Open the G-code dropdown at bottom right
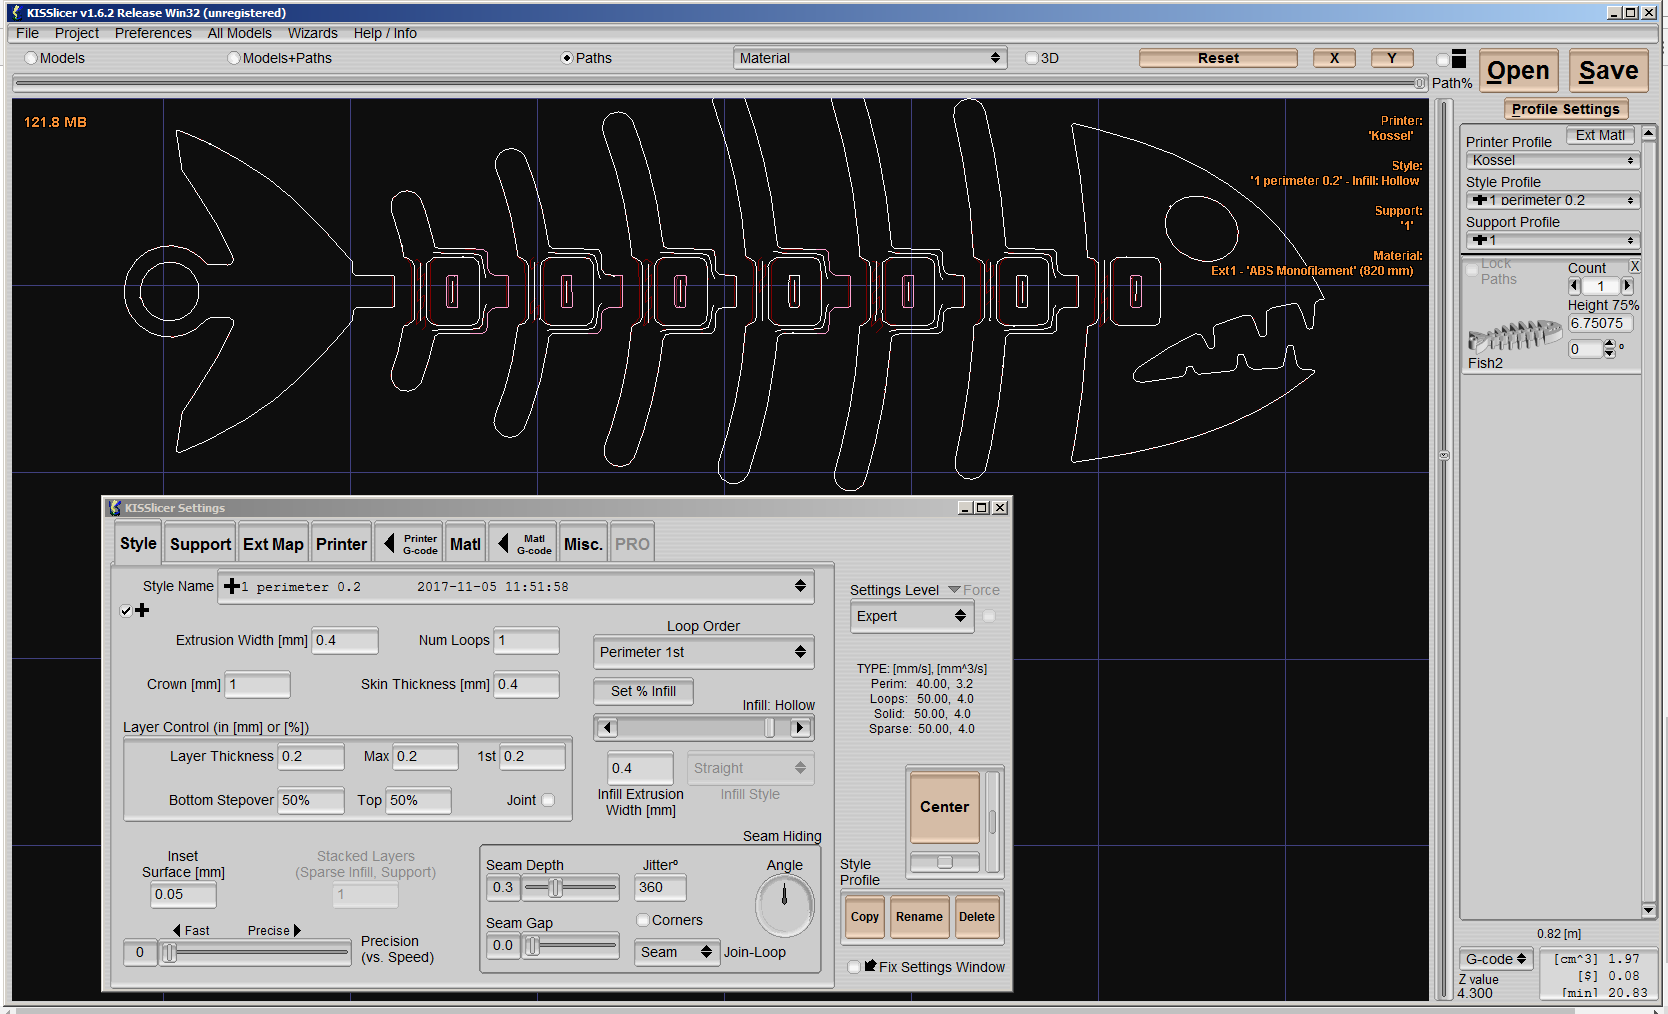The image size is (1668, 1014). (1495, 959)
